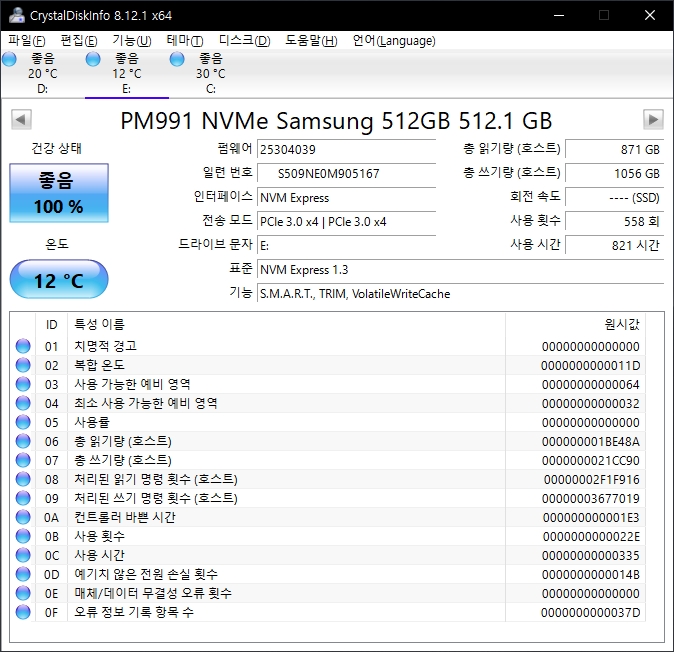This screenshot has width=674, height=652.
Task: Switch to the E: drive tab
Action: 126,73
